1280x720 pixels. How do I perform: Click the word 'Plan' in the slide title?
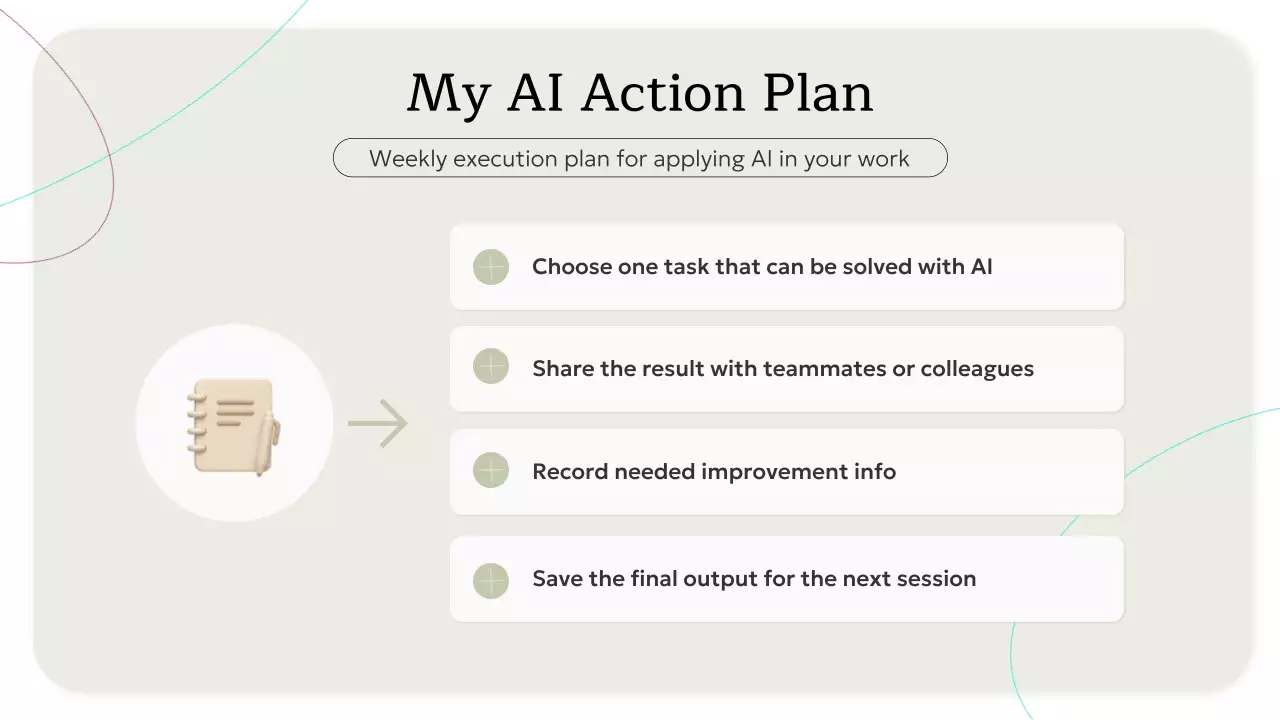(x=817, y=94)
